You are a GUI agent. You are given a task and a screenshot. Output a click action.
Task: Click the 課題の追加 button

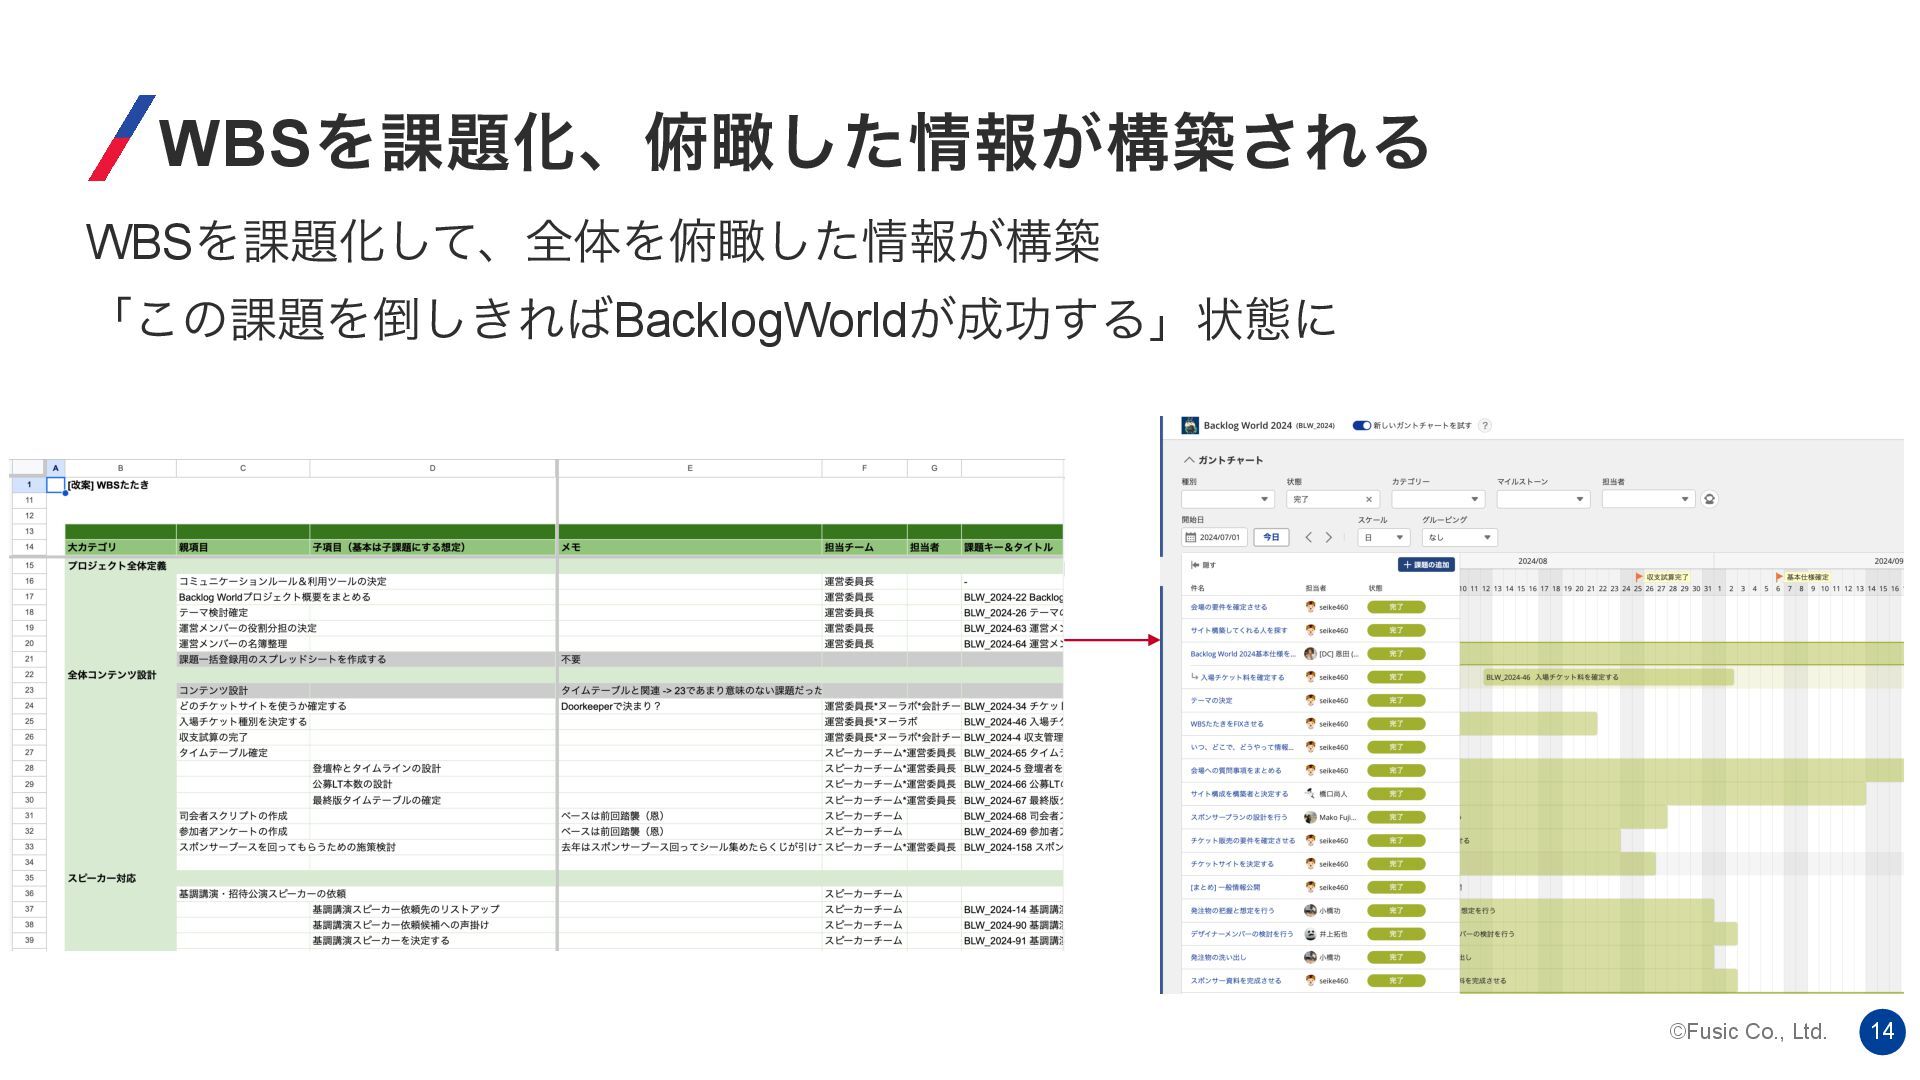[x=1426, y=565]
